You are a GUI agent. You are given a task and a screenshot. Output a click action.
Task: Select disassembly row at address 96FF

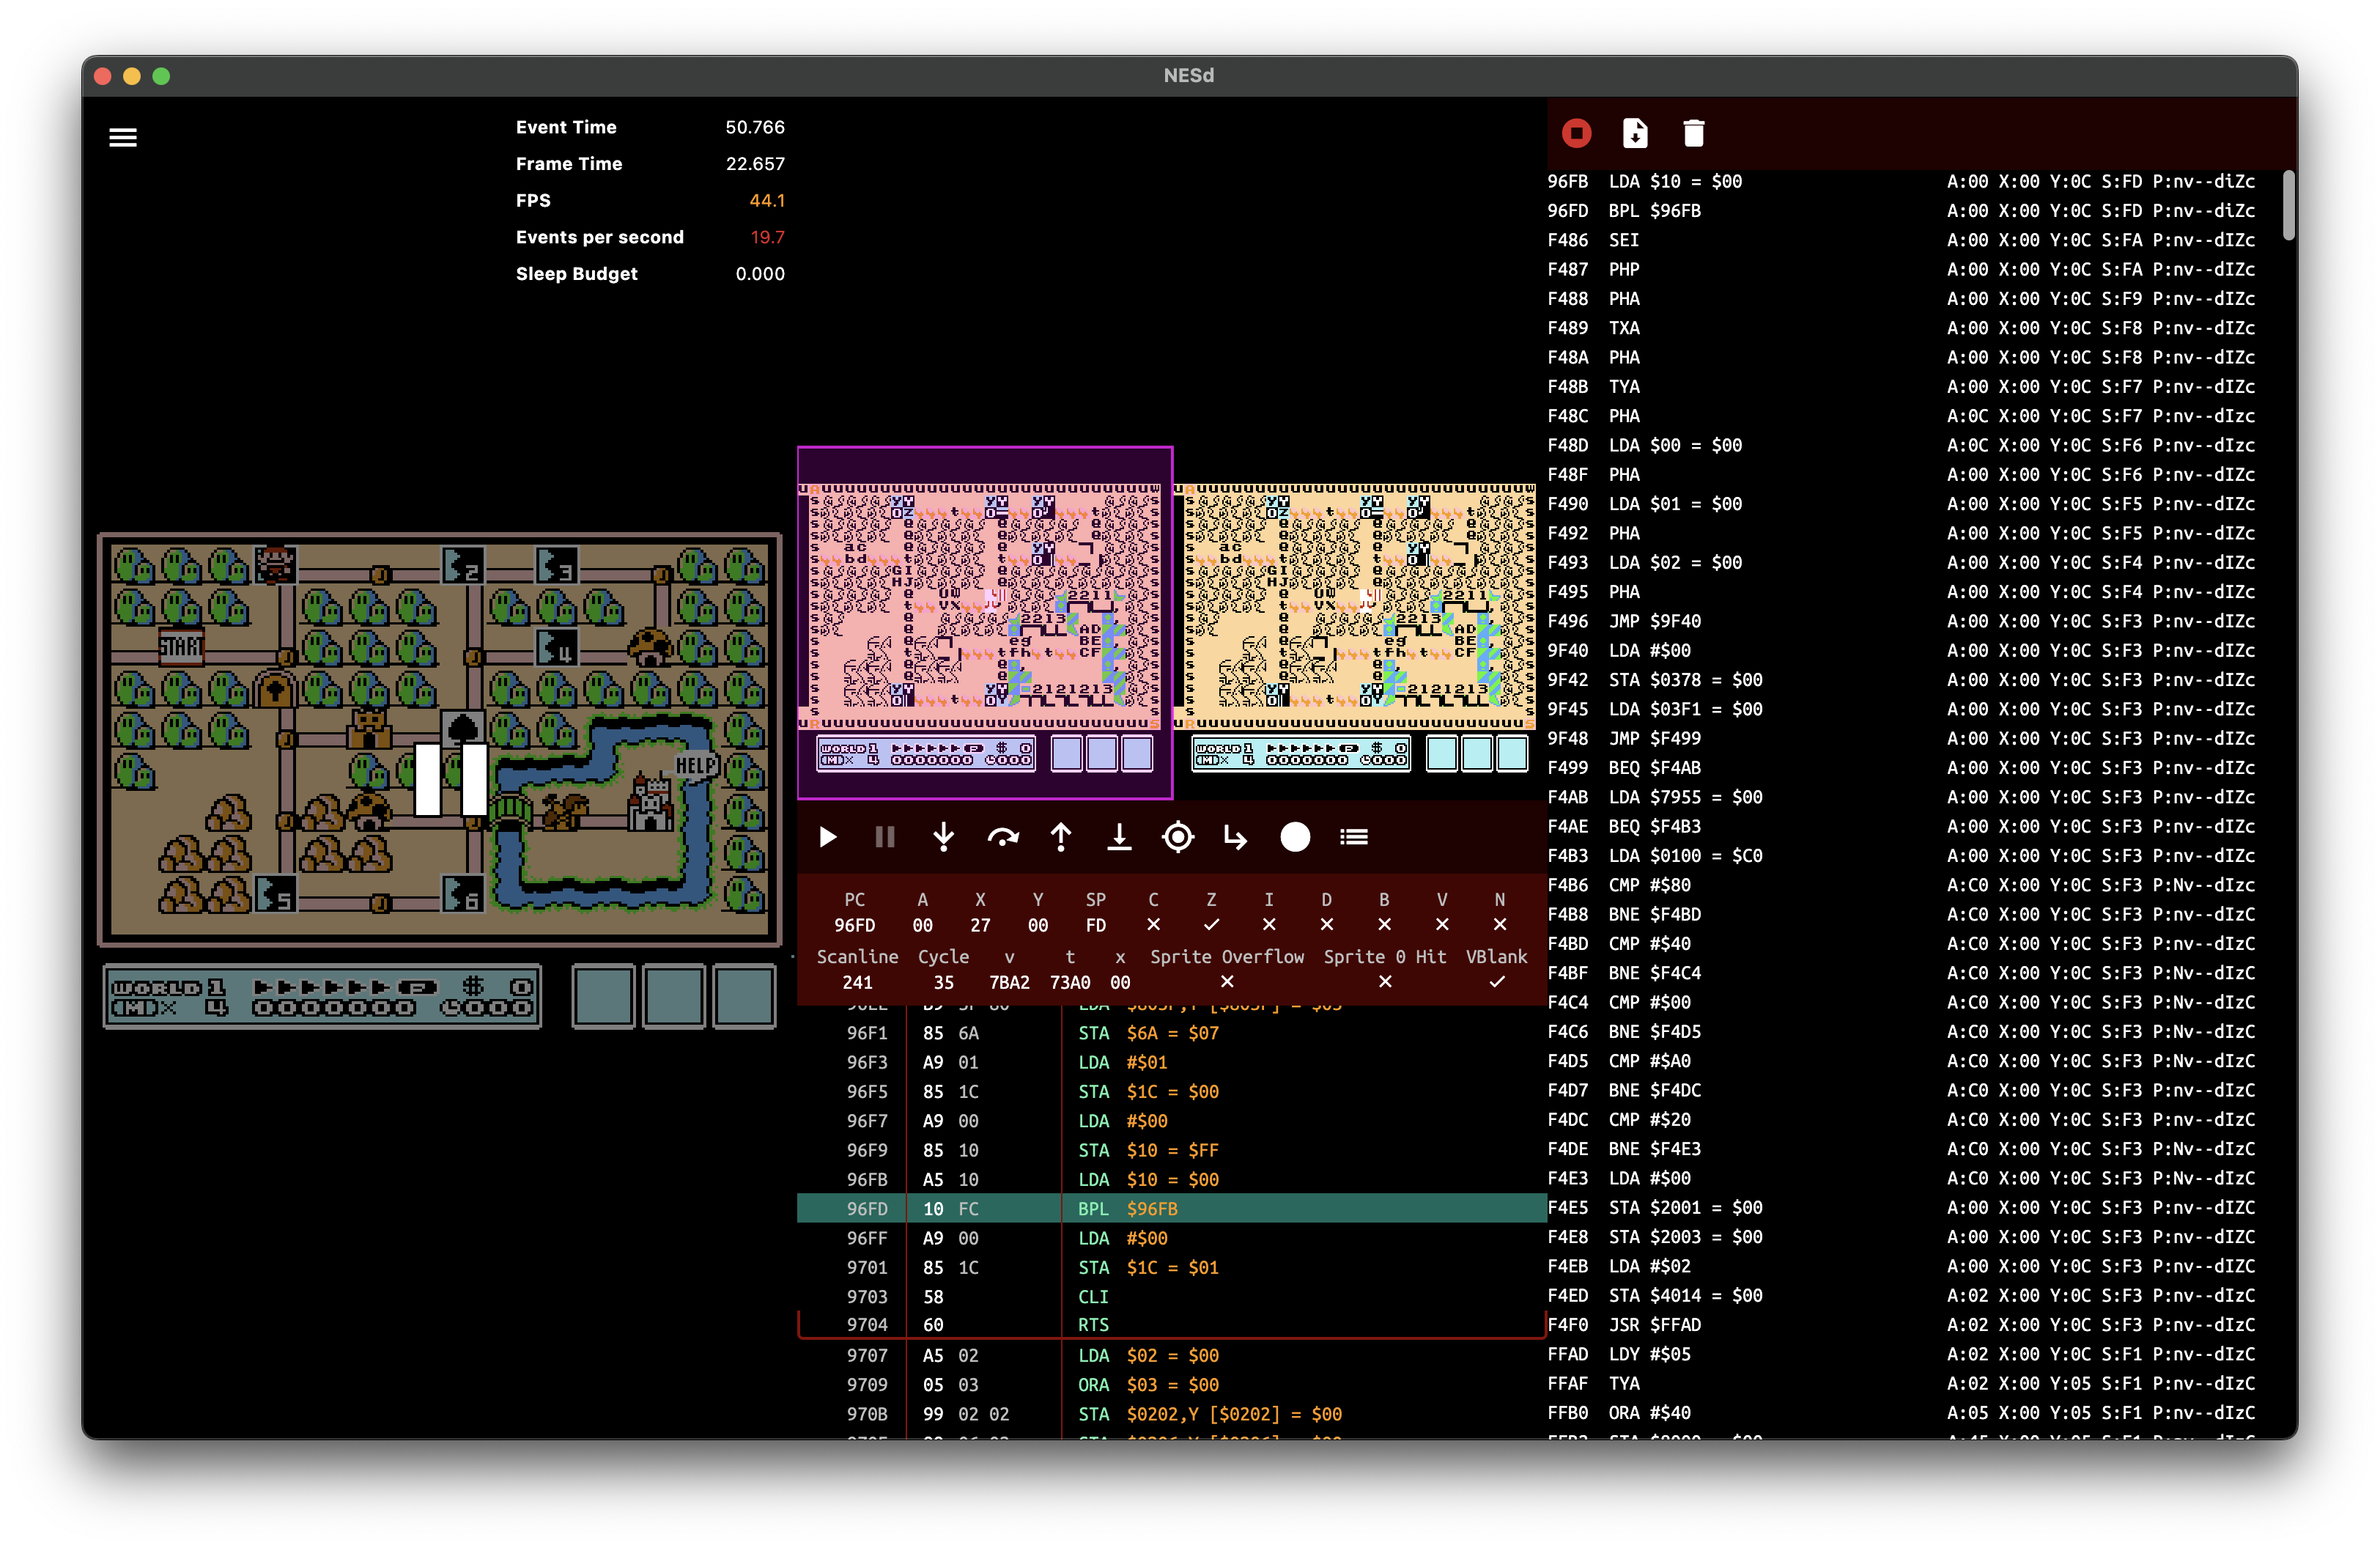[x=1172, y=1238]
